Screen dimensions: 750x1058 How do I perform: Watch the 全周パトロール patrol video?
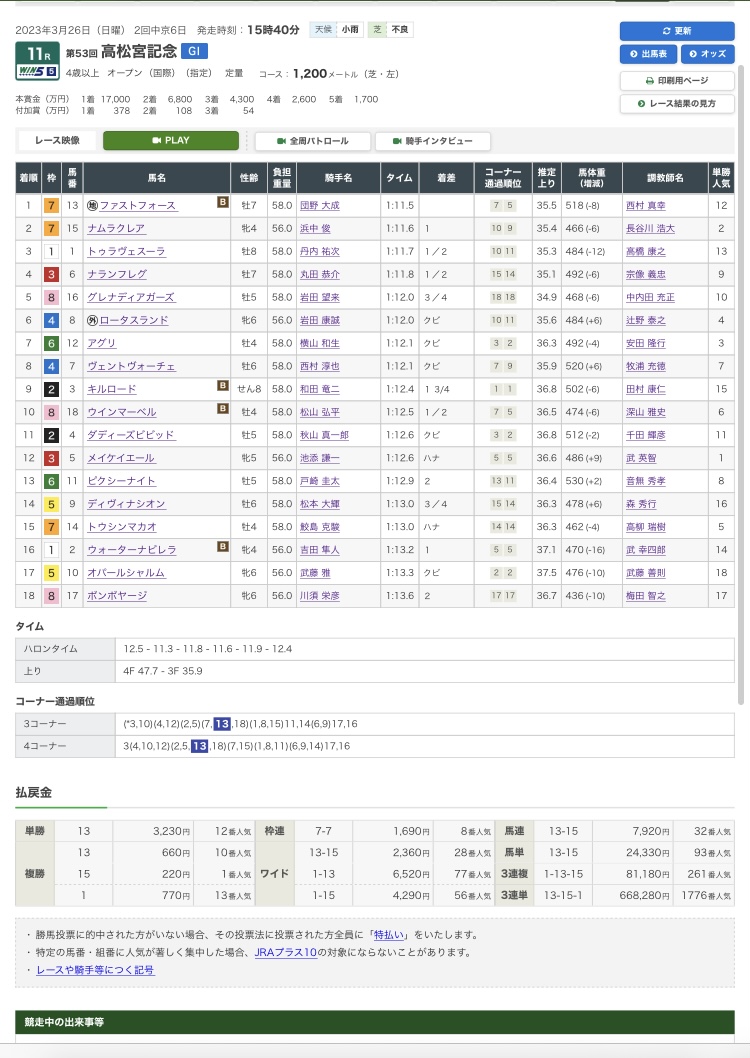(312, 141)
